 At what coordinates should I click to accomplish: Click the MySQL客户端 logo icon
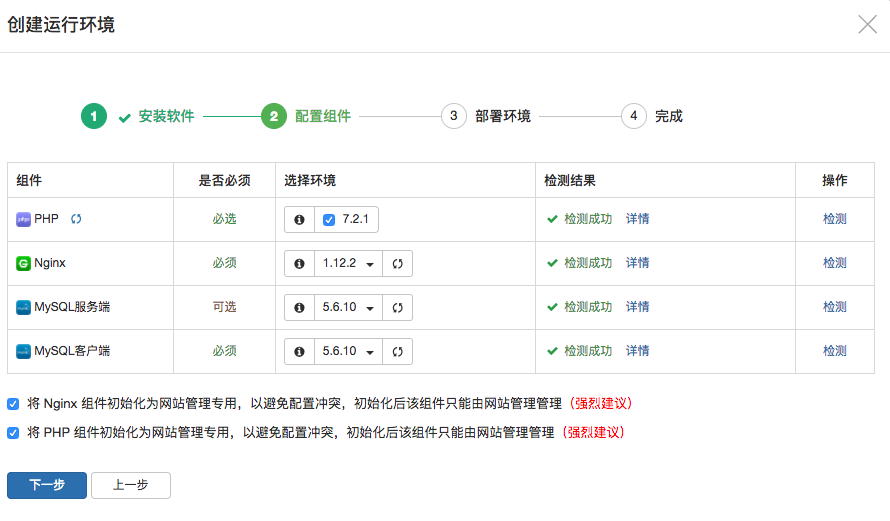tap(23, 351)
